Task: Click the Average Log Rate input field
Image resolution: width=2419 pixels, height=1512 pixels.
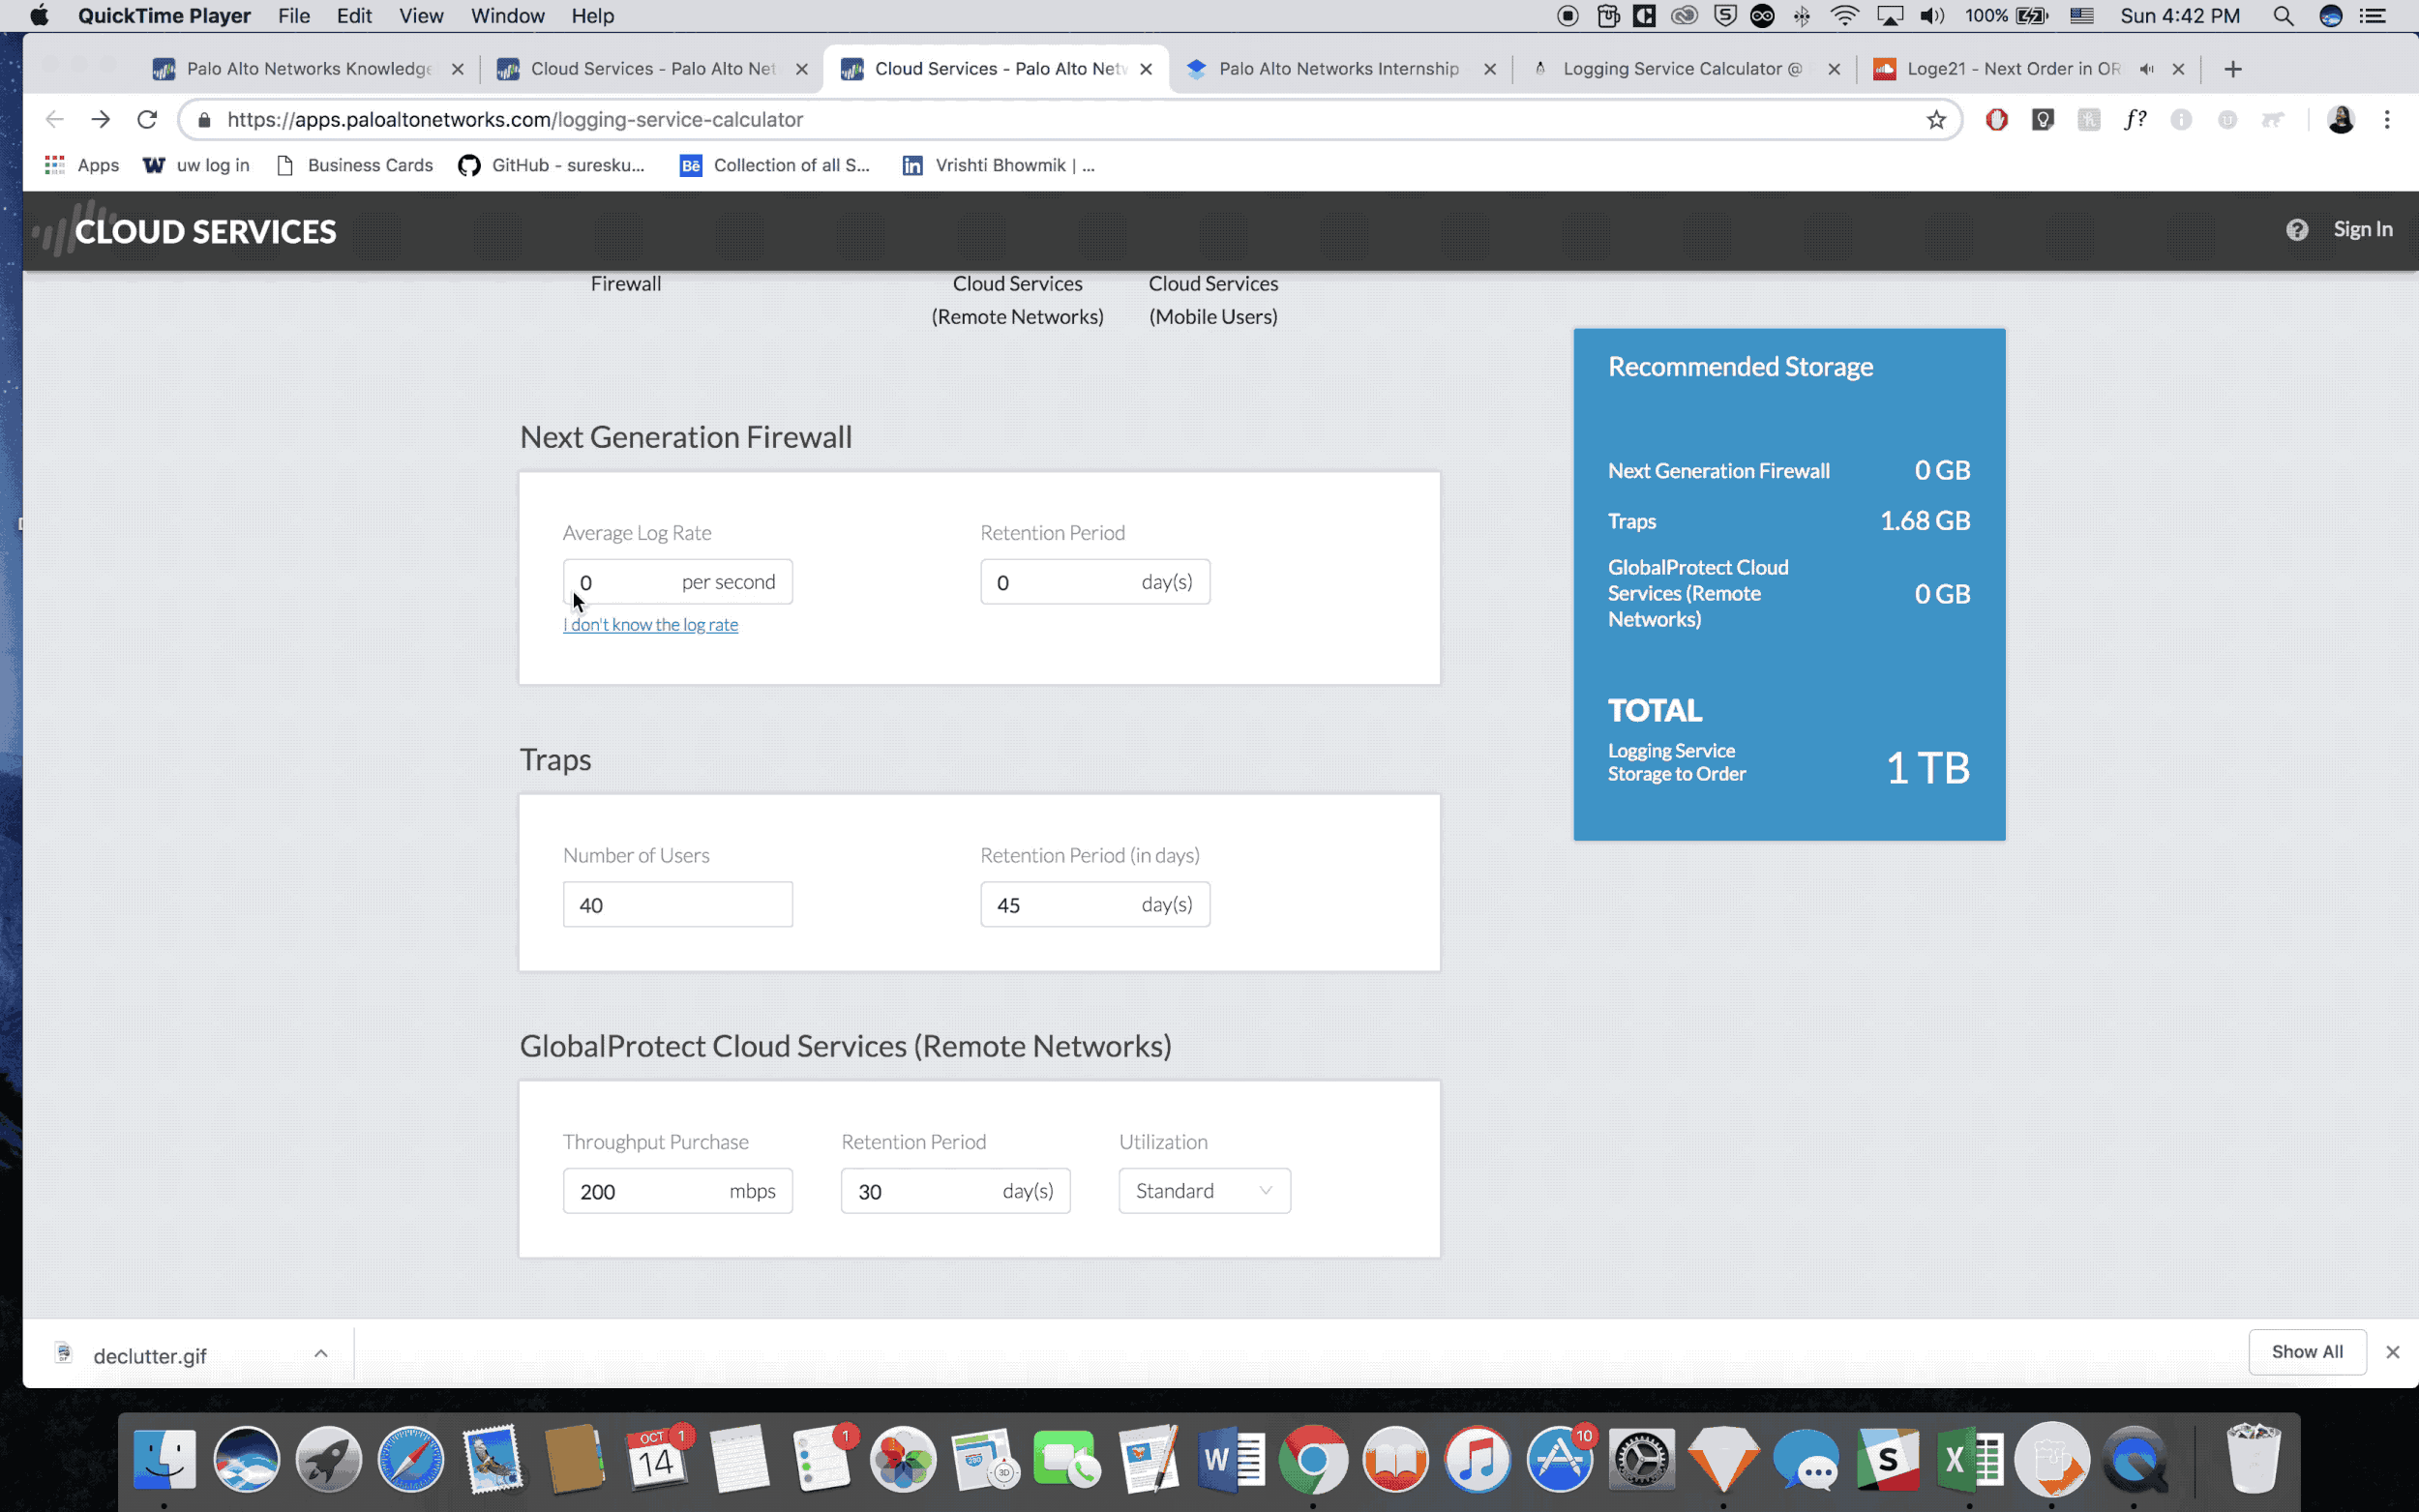Action: (x=677, y=582)
